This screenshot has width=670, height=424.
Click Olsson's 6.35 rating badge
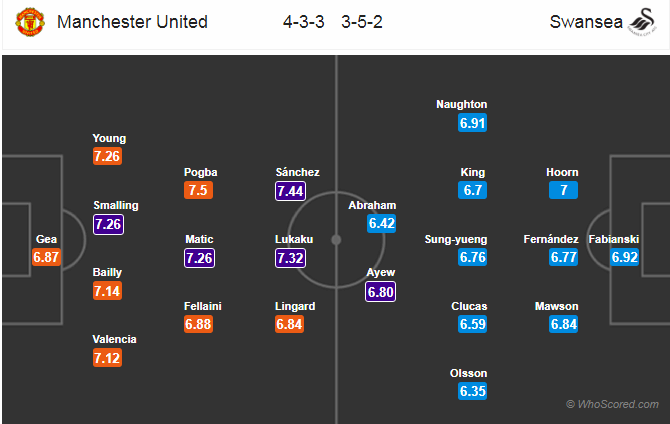[x=473, y=392]
